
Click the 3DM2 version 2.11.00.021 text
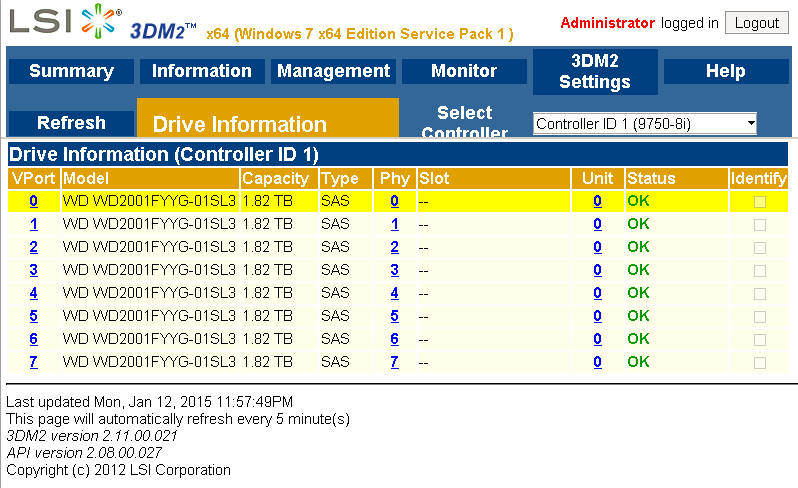pos(92,436)
